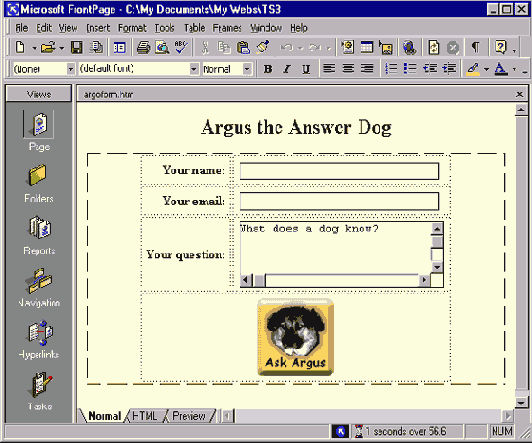The image size is (532, 443).
Task: Expand the font size dropdown showing Normal
Action: [247, 69]
